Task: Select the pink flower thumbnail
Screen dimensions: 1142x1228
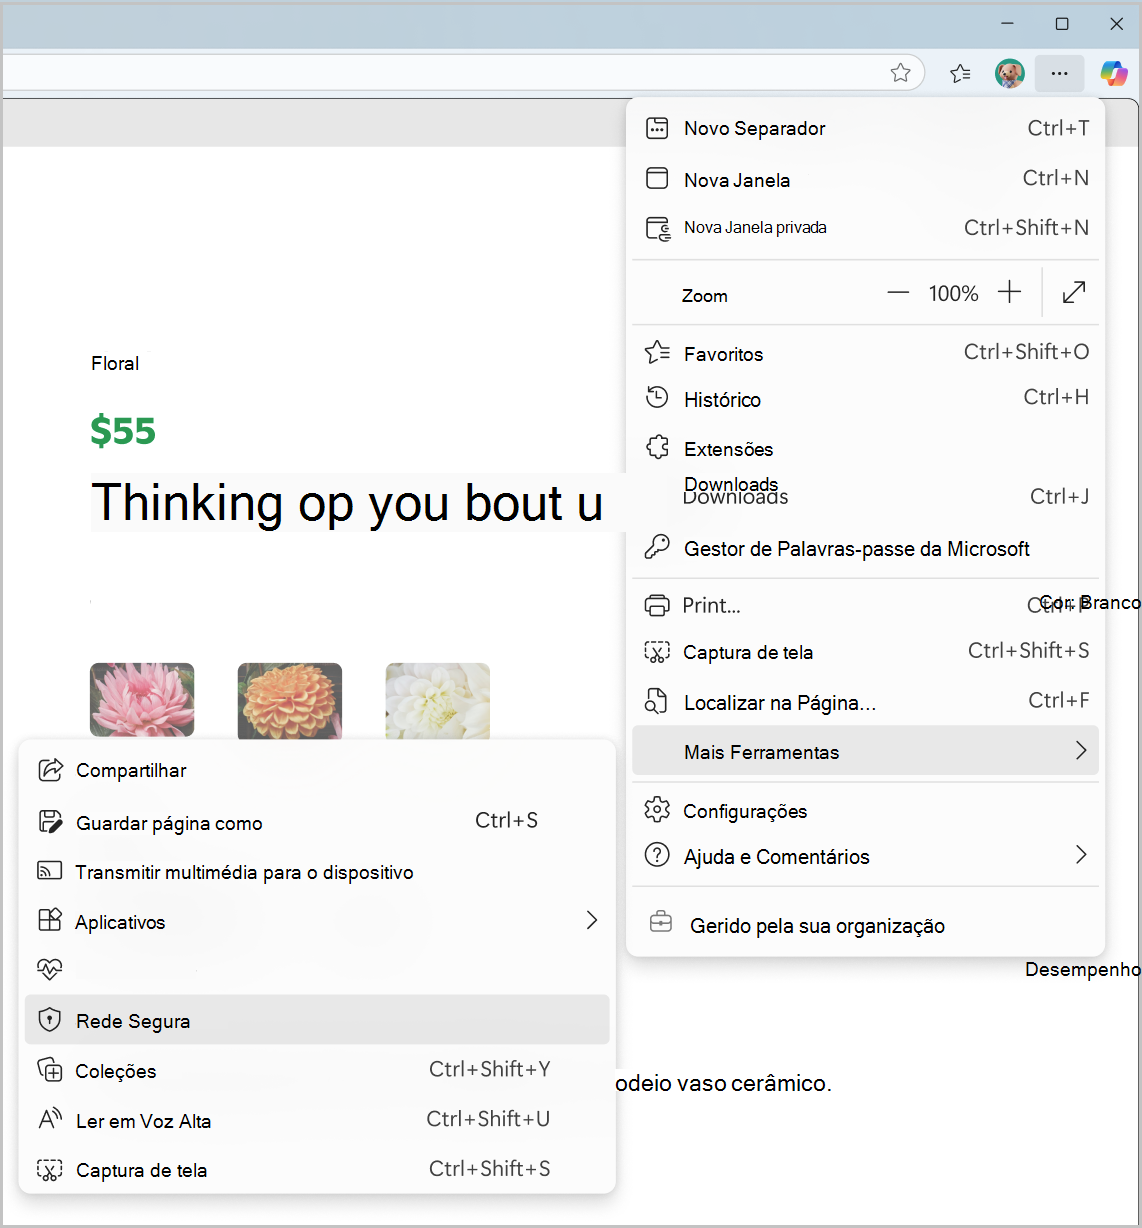Action: [x=142, y=701]
